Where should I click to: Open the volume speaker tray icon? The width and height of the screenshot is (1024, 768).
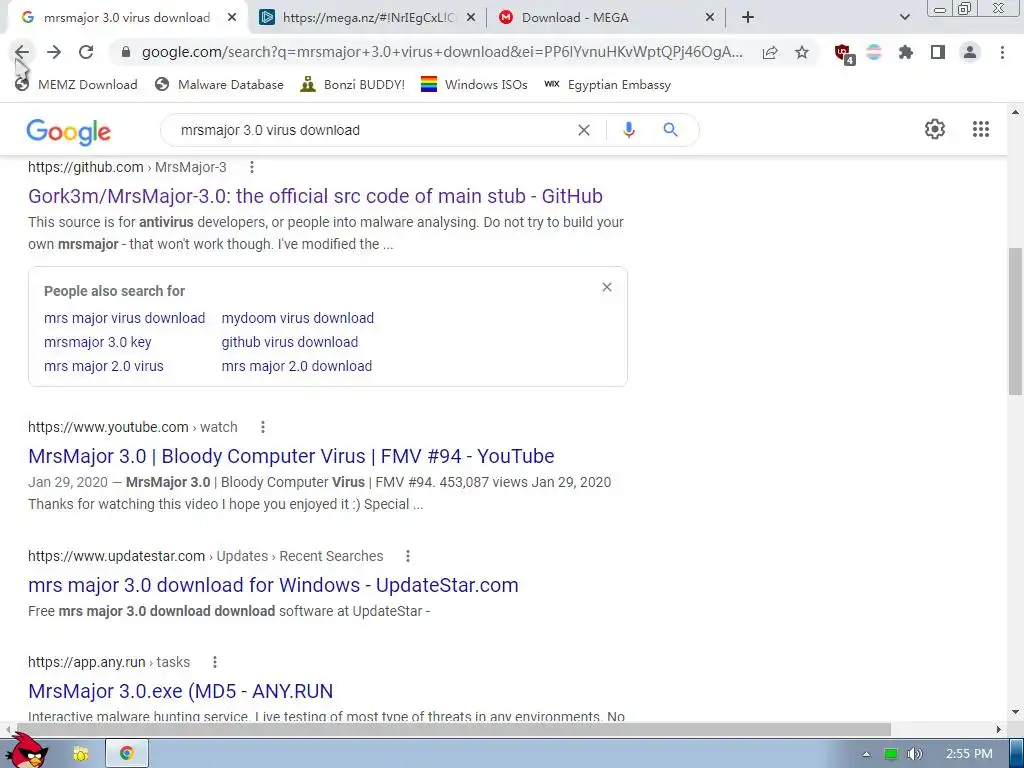click(914, 754)
